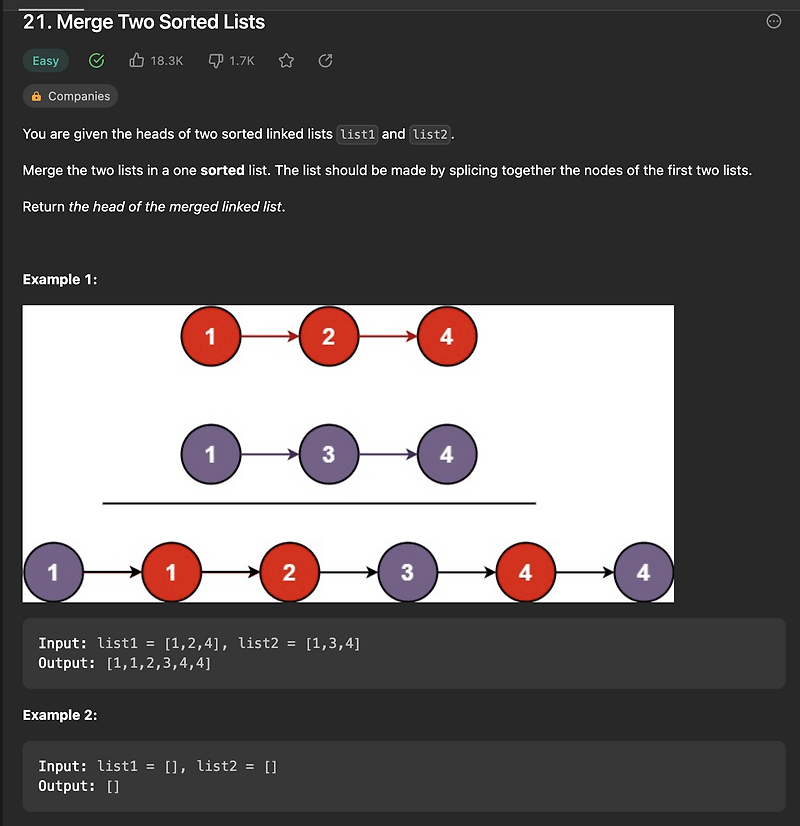The width and height of the screenshot is (800, 826).
Task: Click the list2 inline code tag
Action: click(430, 134)
